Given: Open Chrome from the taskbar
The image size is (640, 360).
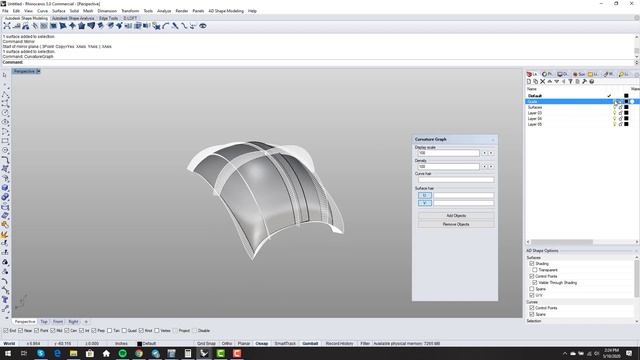Looking at the screenshot, I should click(x=139, y=353).
